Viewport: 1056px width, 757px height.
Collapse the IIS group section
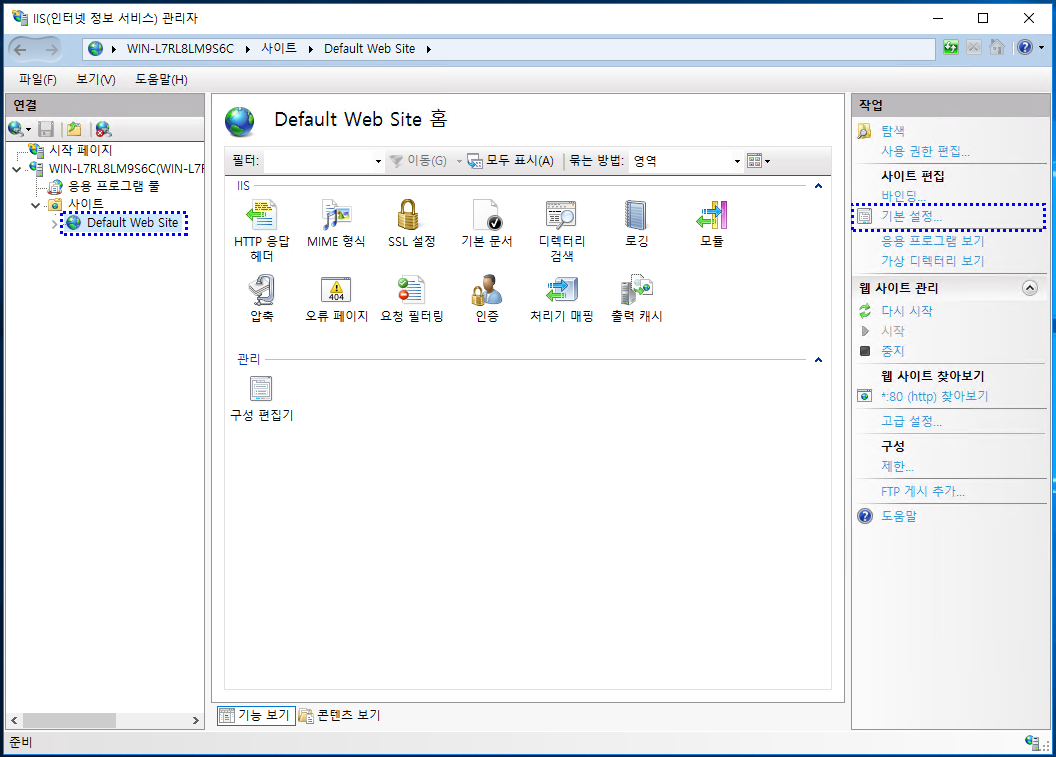pyautogui.click(x=818, y=186)
